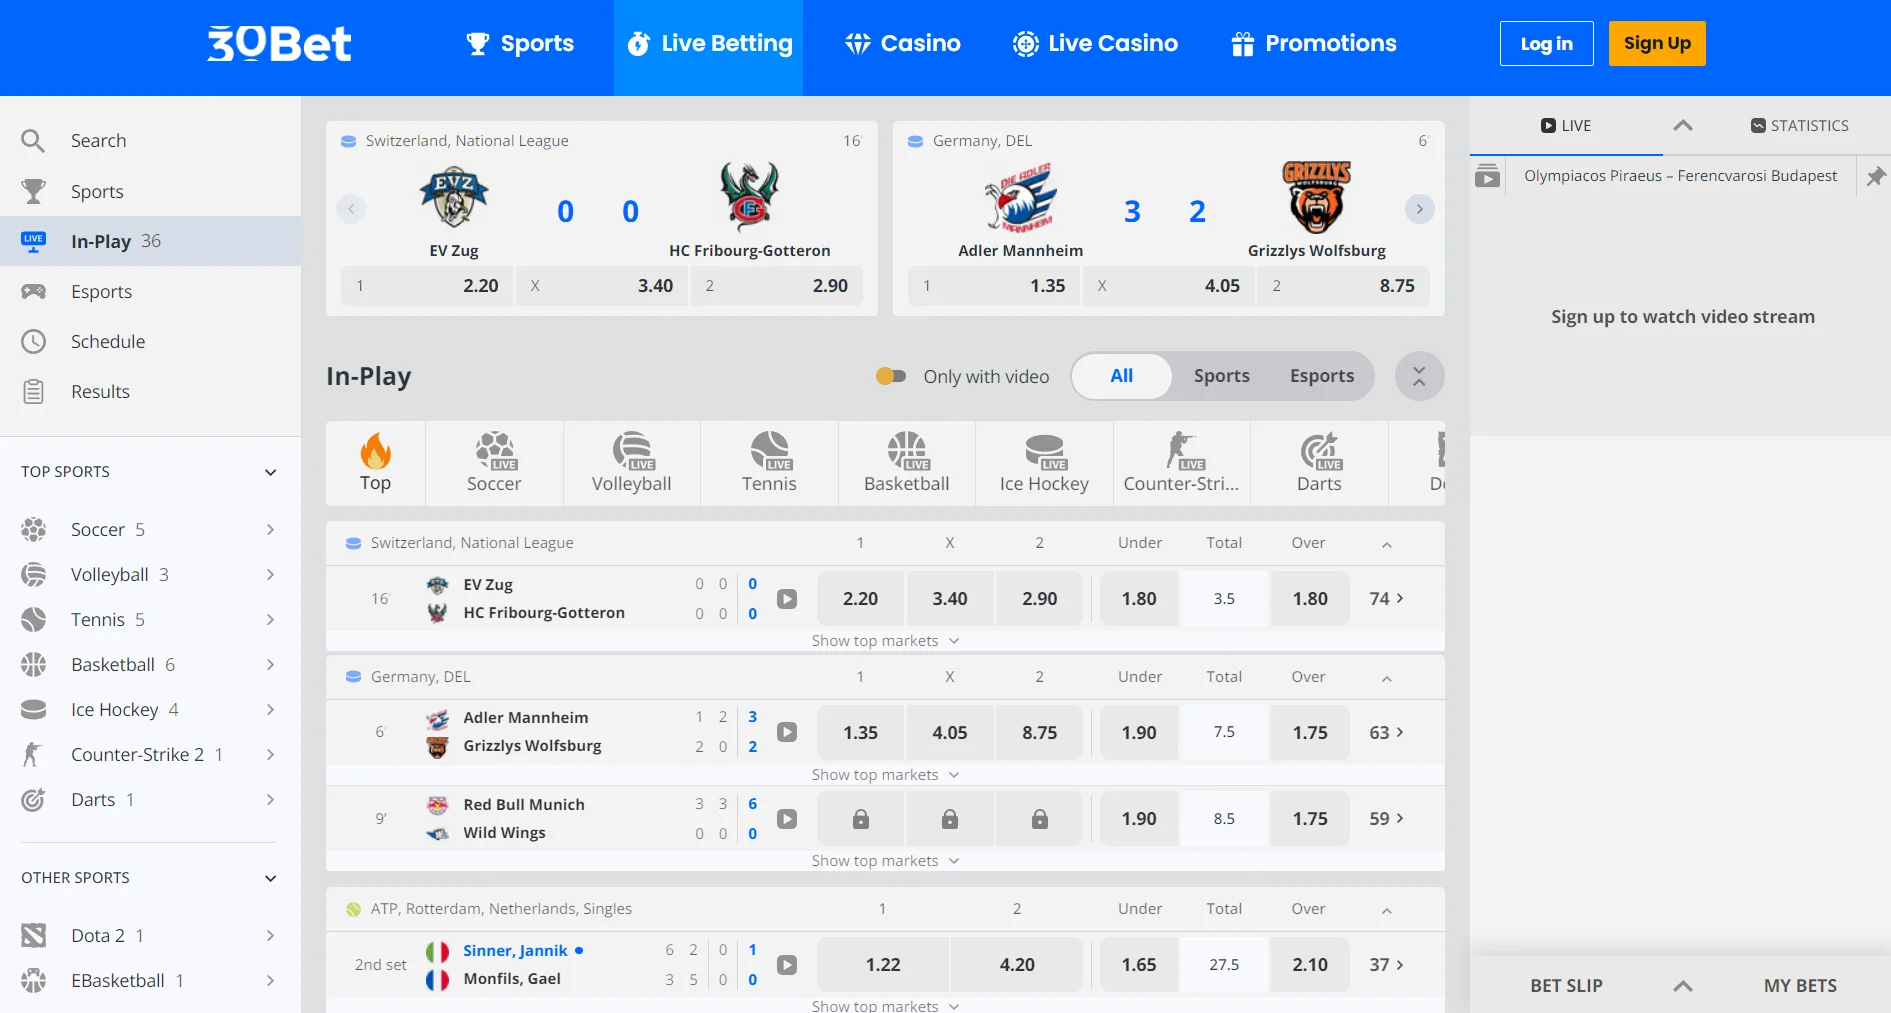The image size is (1891, 1013).
Task: Open the Live Casino navigation tab
Action: (1096, 44)
